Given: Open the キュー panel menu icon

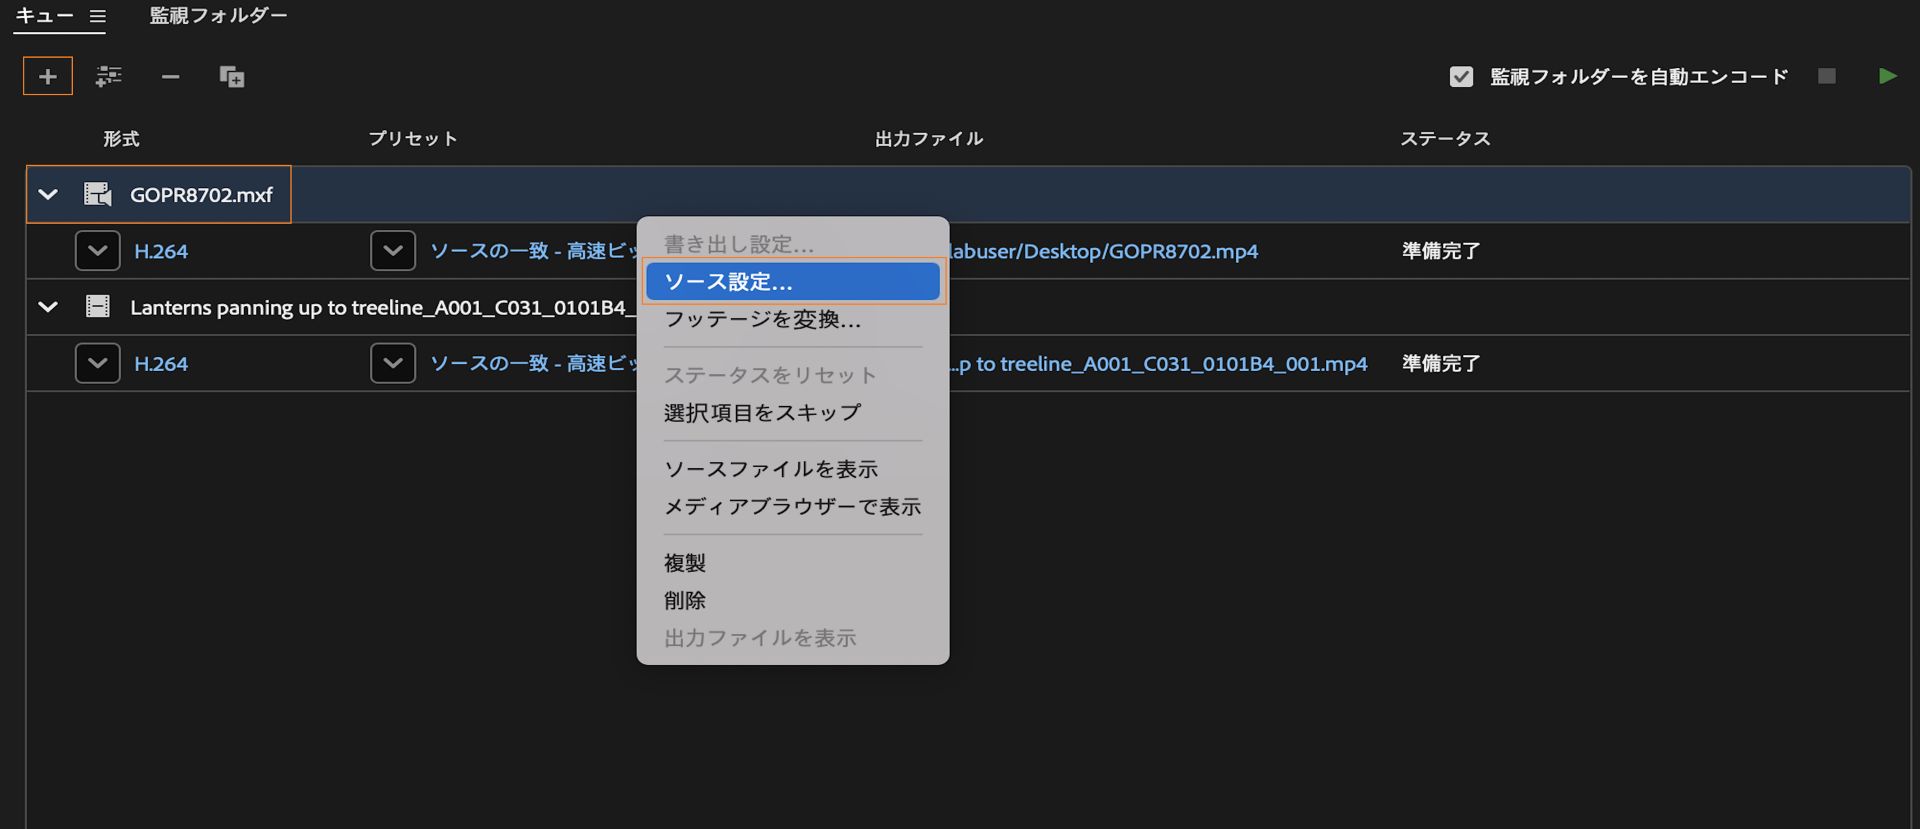Looking at the screenshot, I should [97, 16].
